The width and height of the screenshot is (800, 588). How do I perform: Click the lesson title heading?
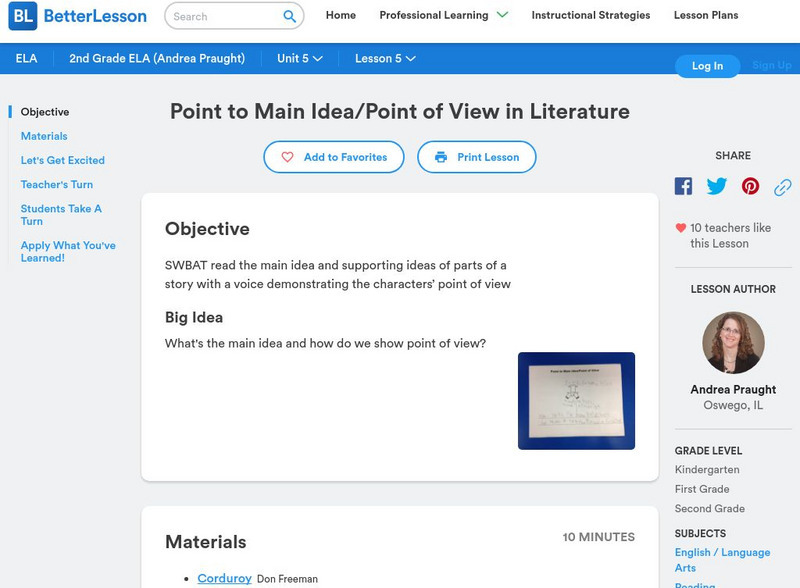click(x=400, y=111)
